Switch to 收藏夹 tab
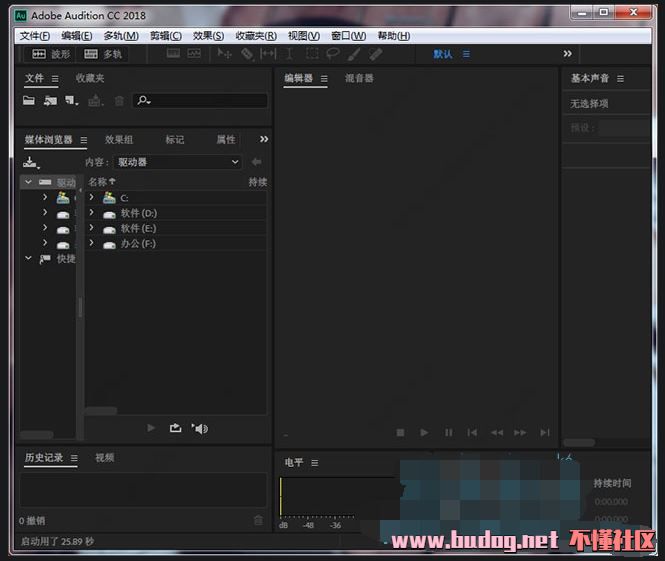The height and width of the screenshot is (561, 665). [x=90, y=78]
